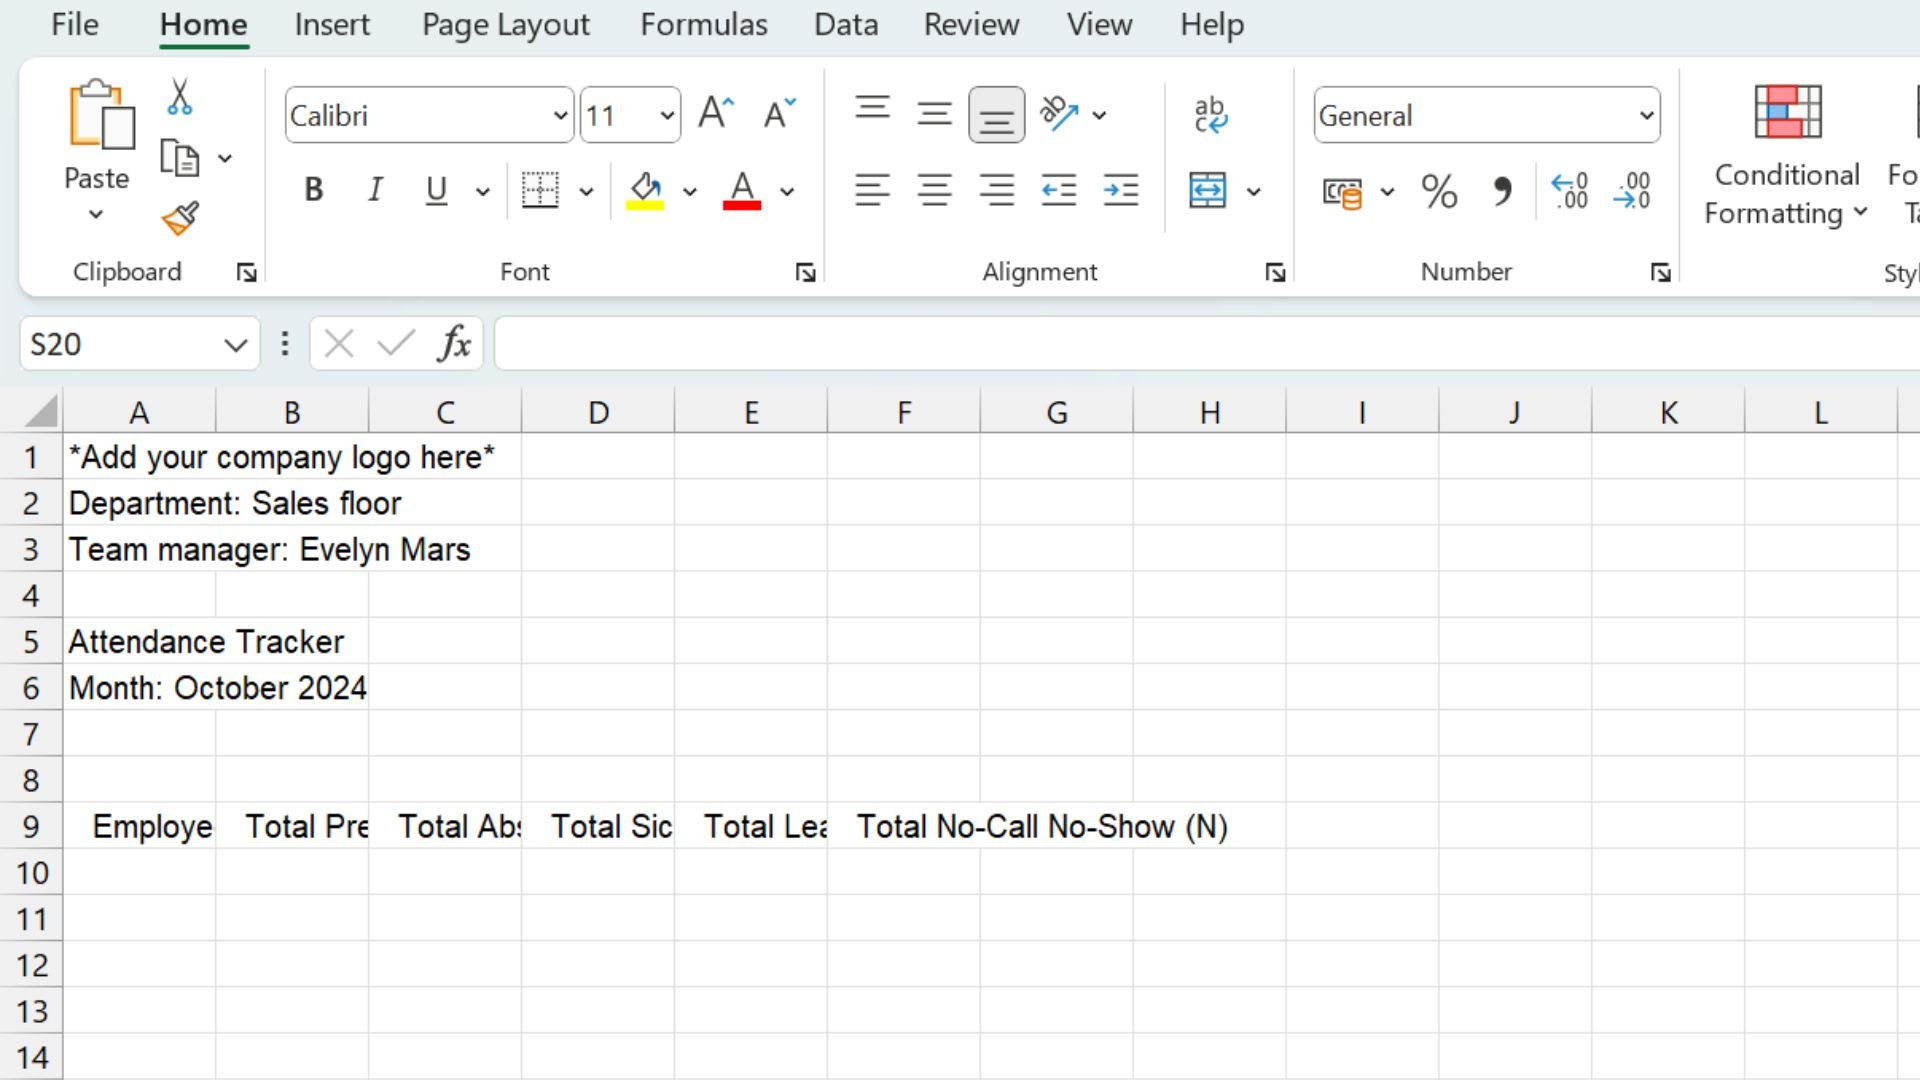Click the Insert Function button

(x=454, y=344)
